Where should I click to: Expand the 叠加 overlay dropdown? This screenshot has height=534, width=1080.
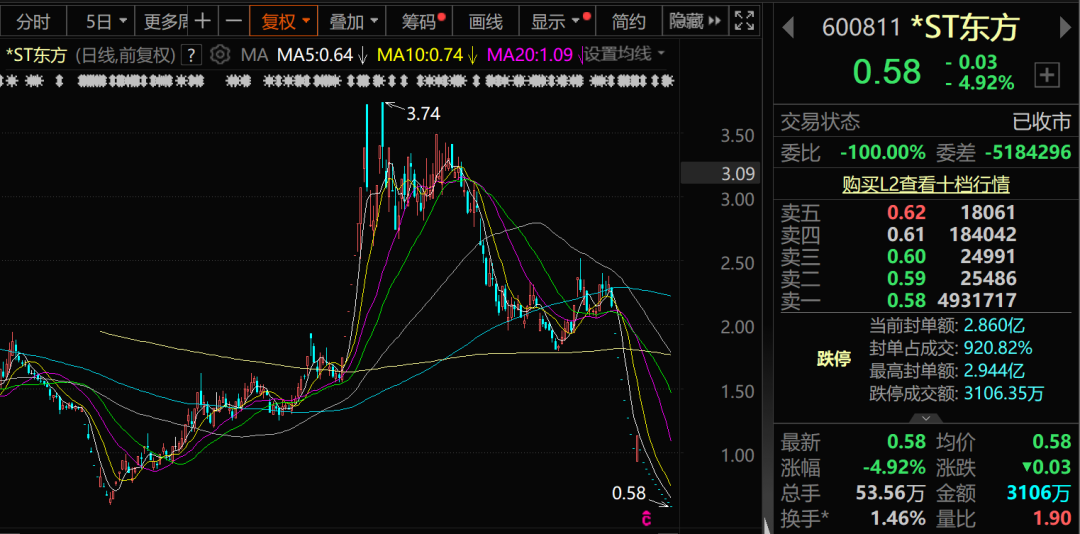tap(355, 21)
